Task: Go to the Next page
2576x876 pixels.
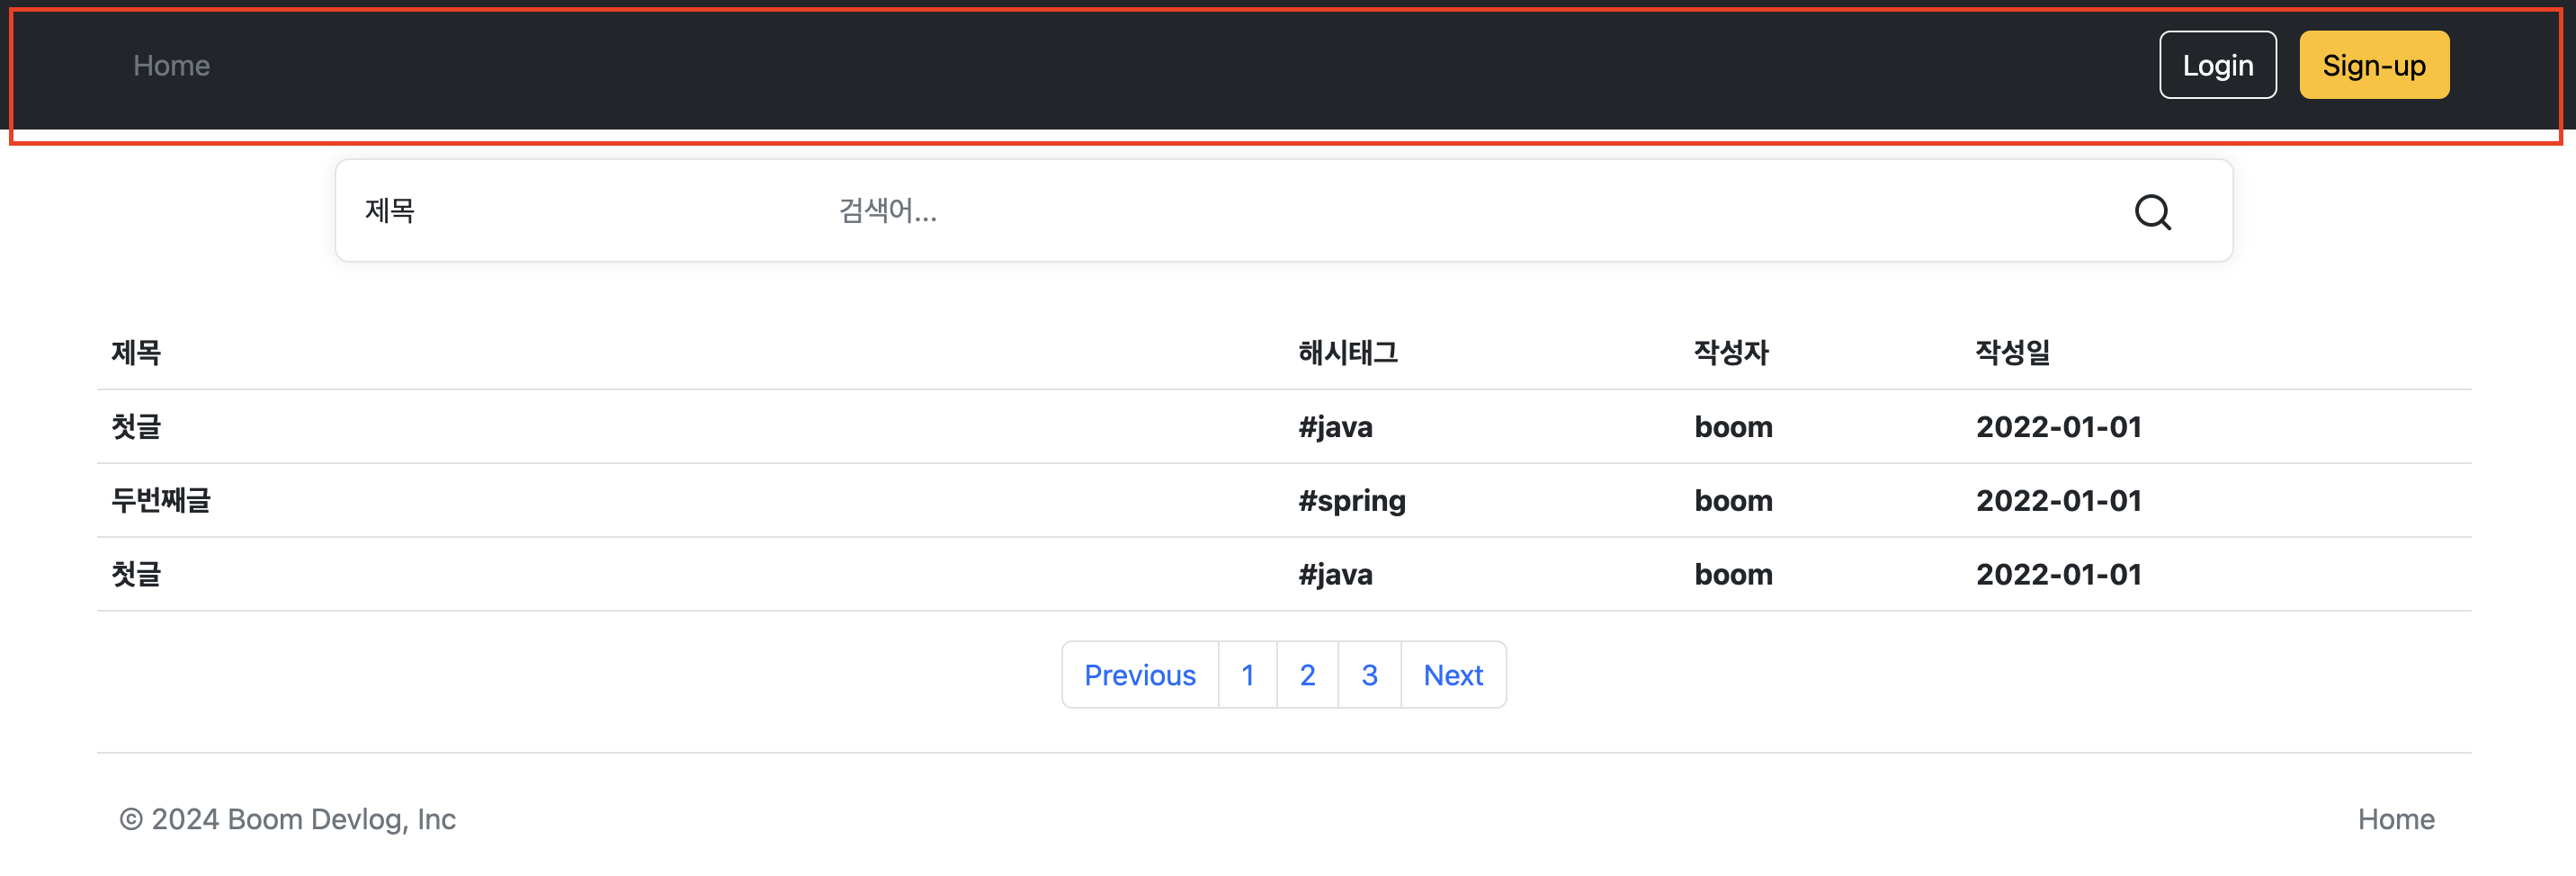Action: (1453, 675)
